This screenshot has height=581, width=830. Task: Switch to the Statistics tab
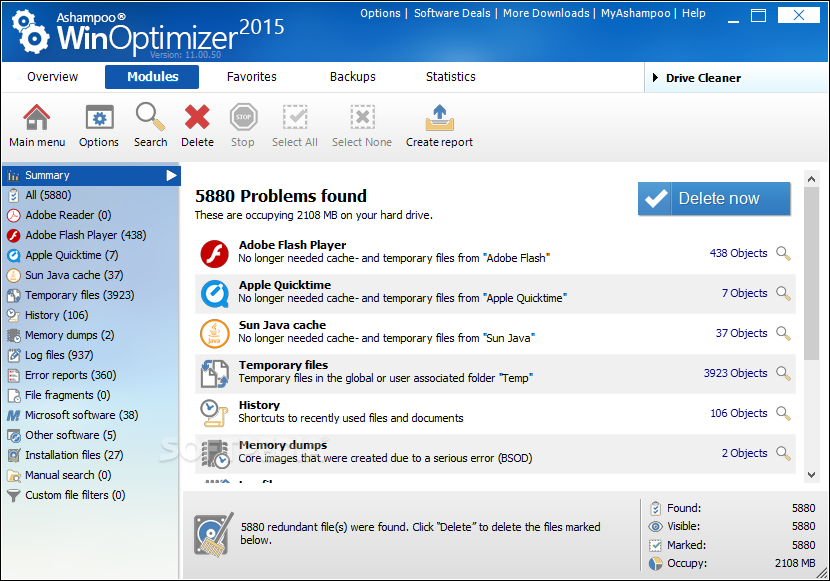[450, 77]
